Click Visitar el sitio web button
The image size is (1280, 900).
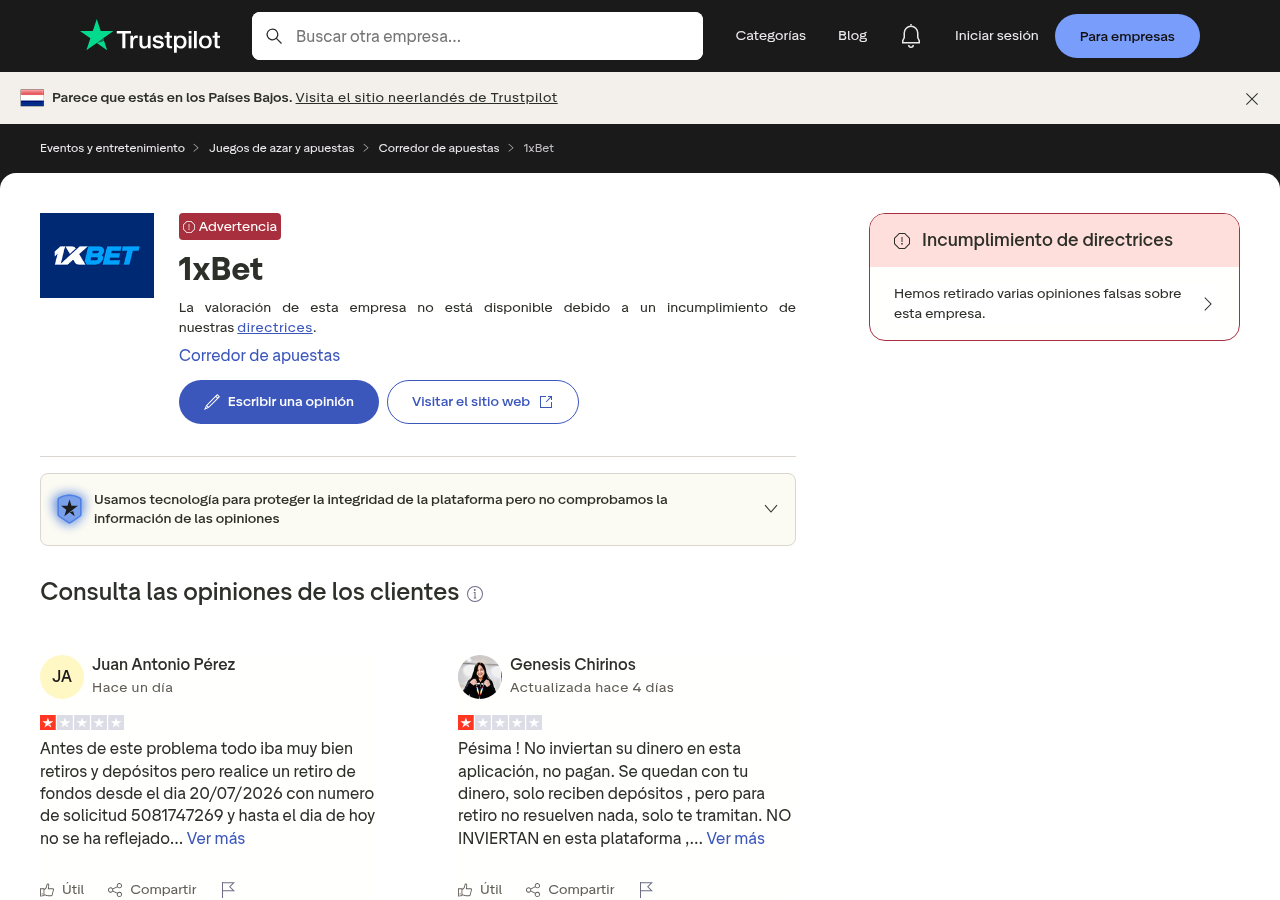point(483,402)
